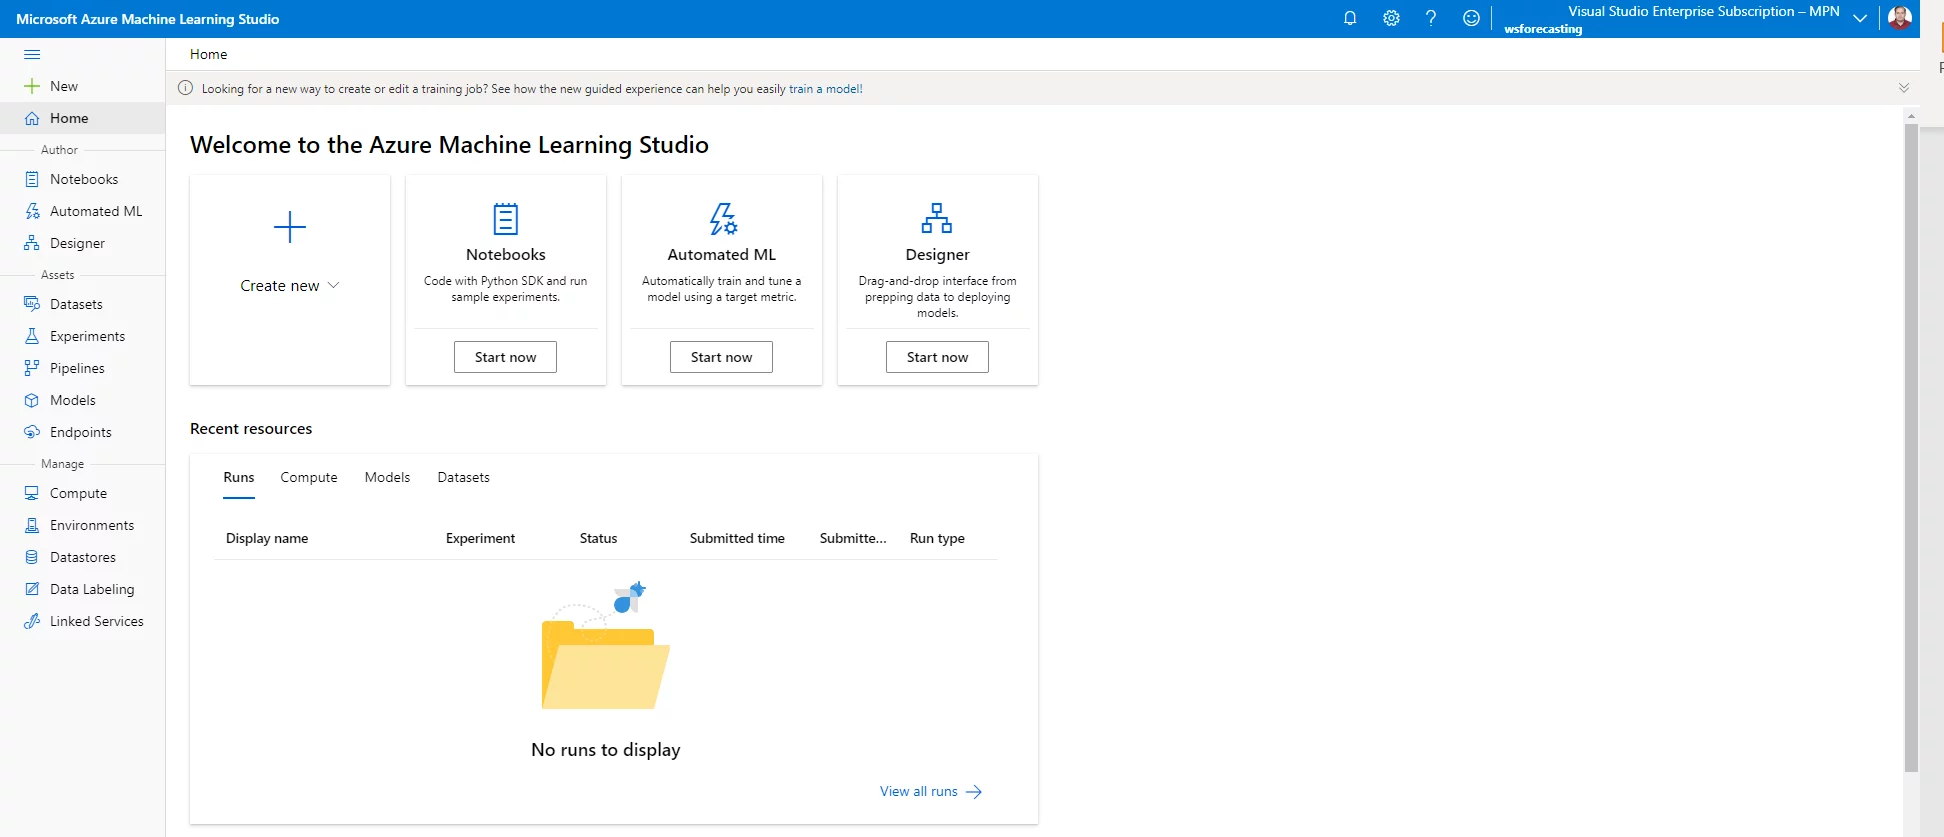Screen dimensions: 1944x837
Task: Click the info icon in the banner
Action: (x=185, y=88)
